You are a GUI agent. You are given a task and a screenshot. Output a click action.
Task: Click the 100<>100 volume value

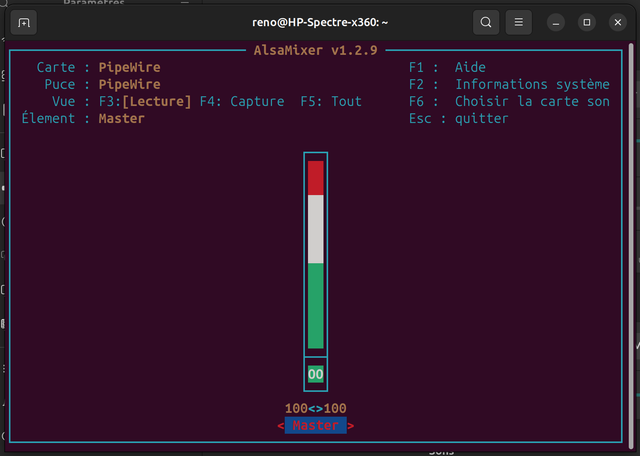[316, 408]
